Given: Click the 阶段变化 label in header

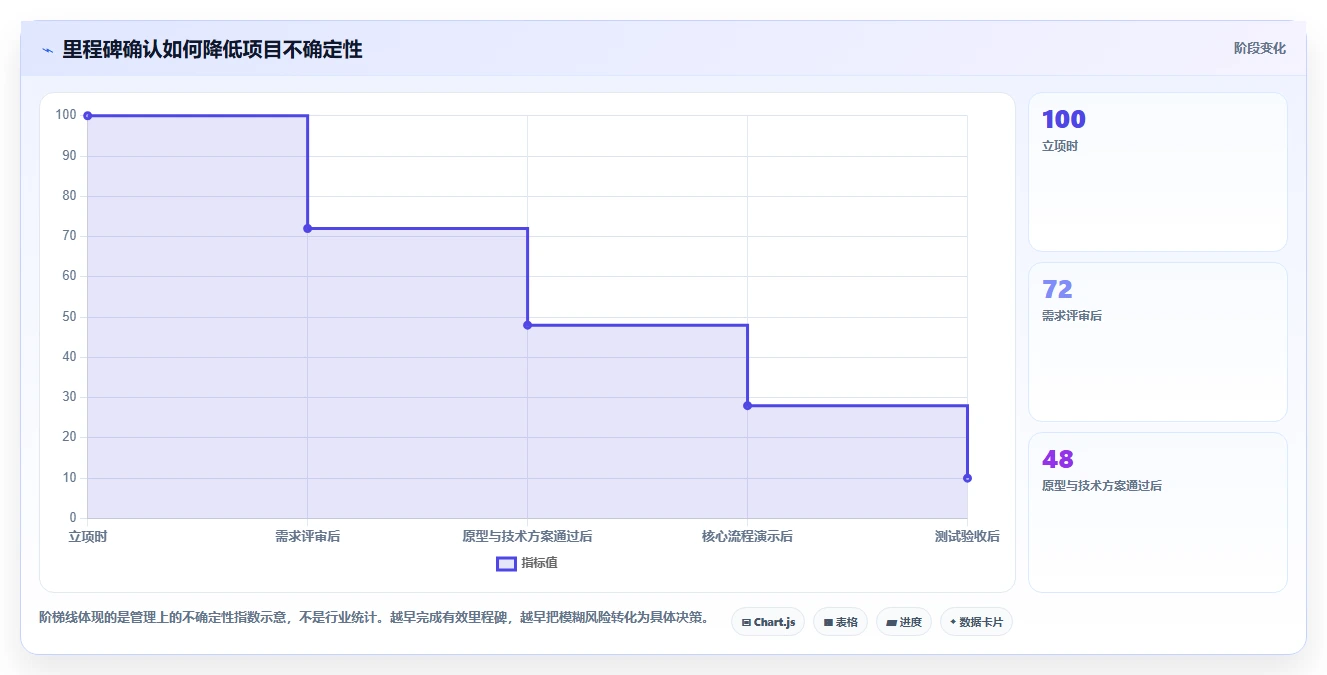Looking at the screenshot, I should pos(1259,48).
